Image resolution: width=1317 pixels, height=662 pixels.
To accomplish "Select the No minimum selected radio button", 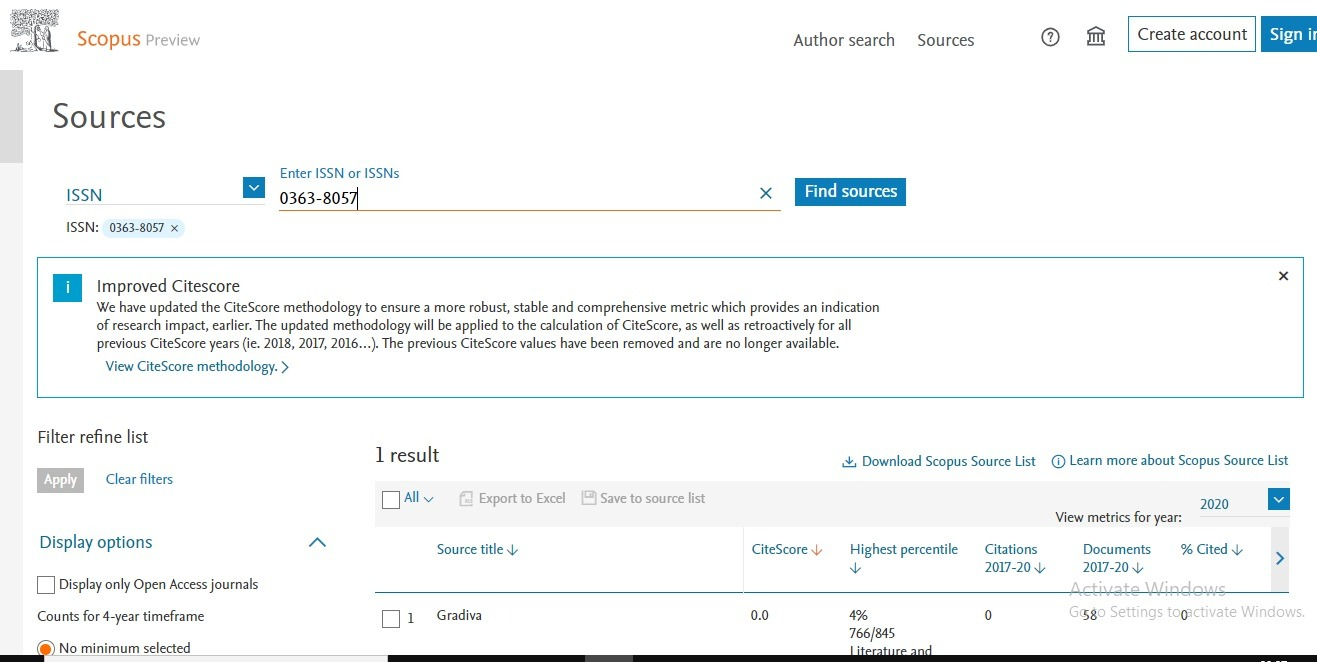I will (45, 649).
